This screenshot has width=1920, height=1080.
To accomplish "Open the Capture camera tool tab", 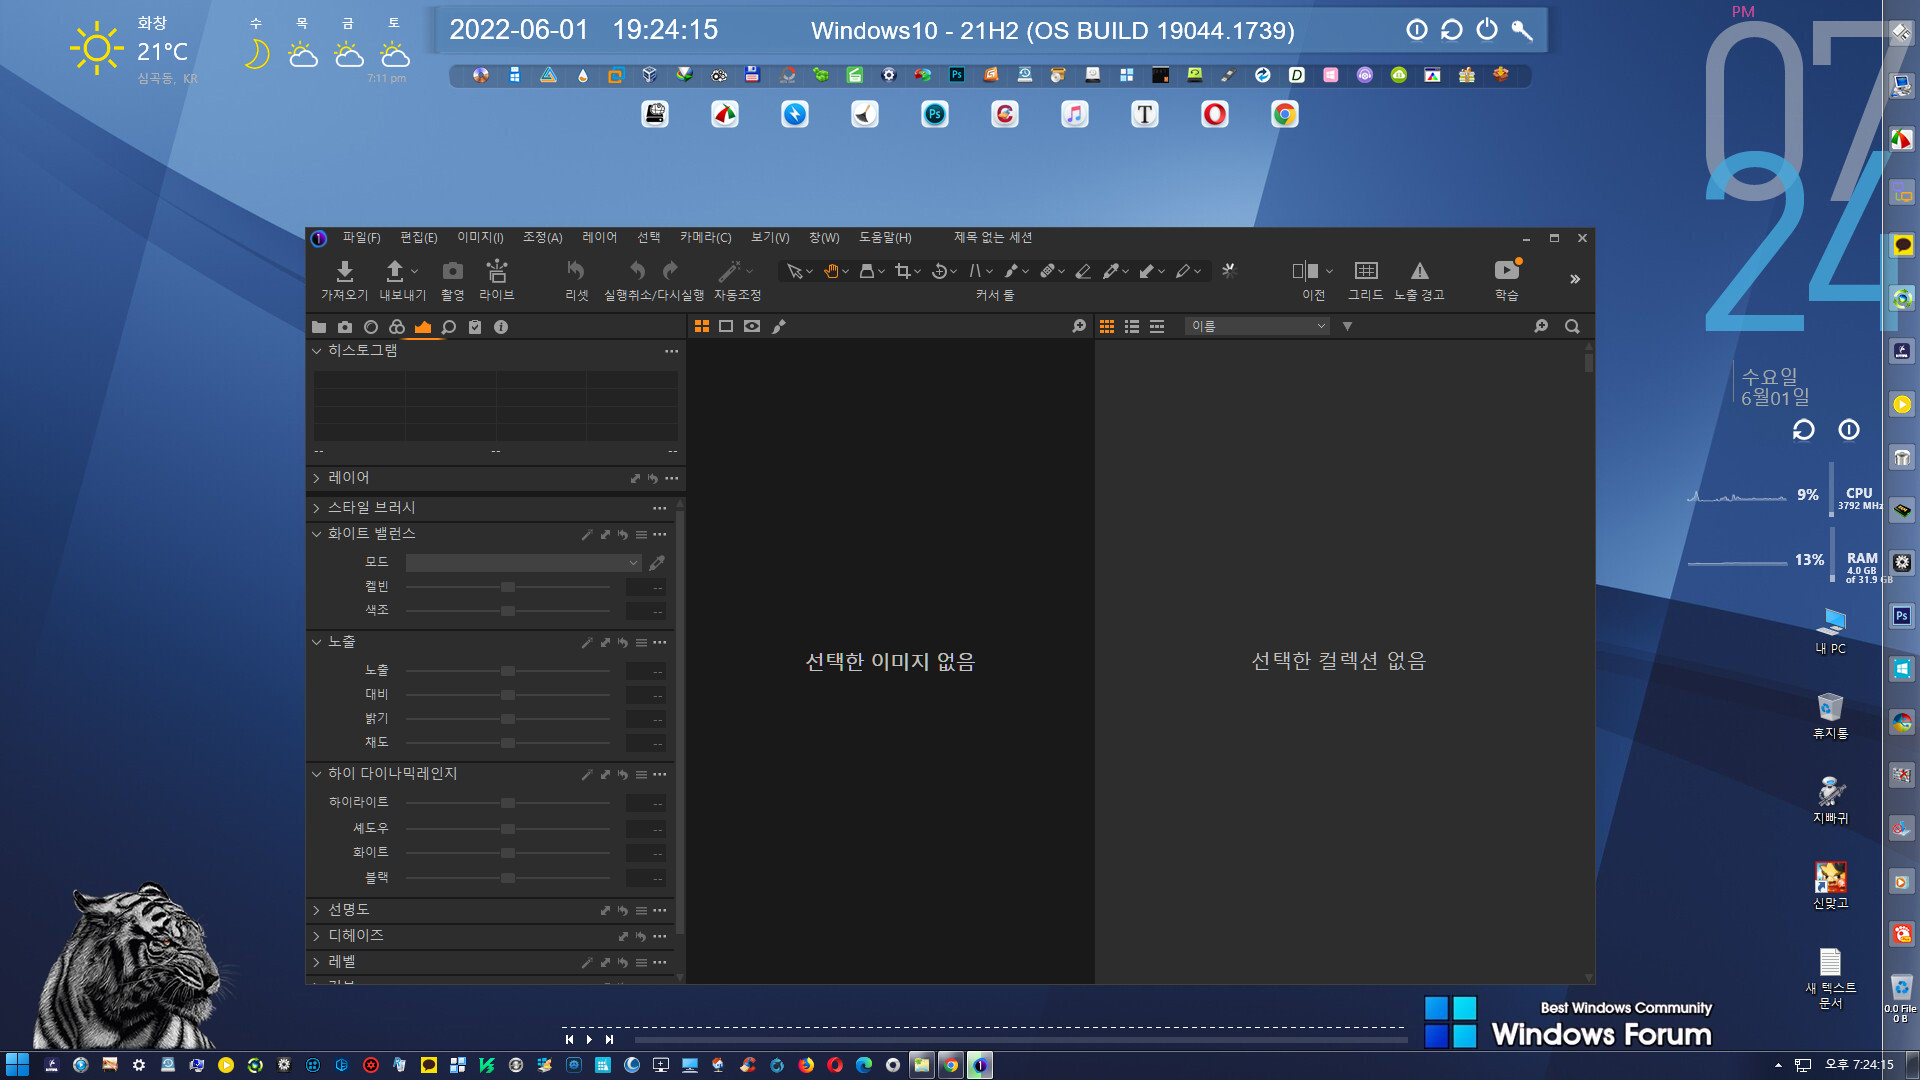I will (345, 327).
